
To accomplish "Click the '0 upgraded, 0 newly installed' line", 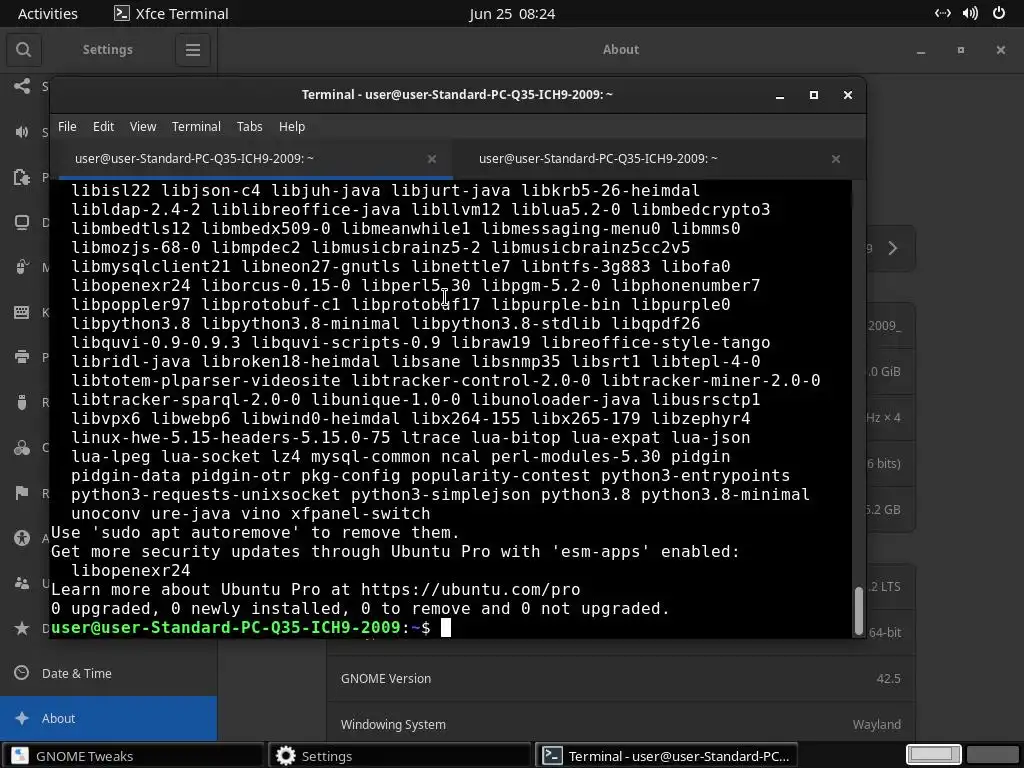I will [x=360, y=609].
